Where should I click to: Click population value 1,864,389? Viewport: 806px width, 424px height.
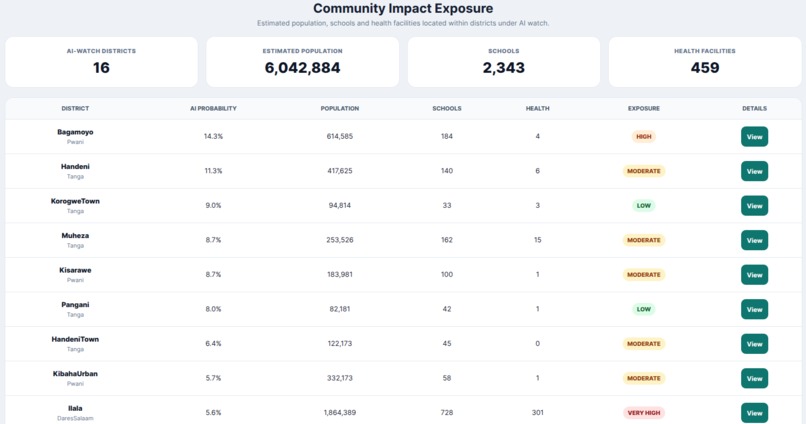click(x=340, y=412)
